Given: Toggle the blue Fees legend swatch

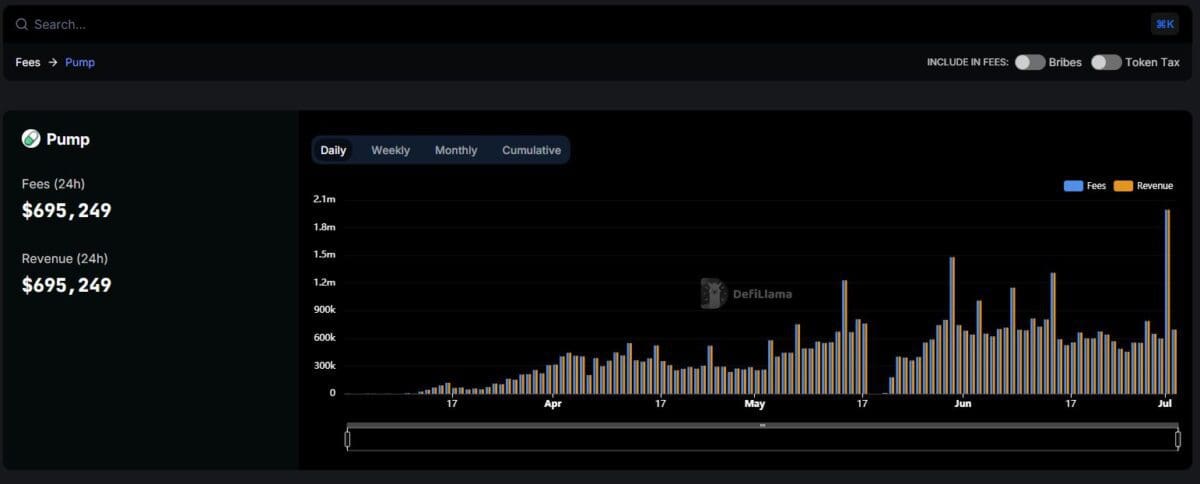Looking at the screenshot, I should point(1073,186).
